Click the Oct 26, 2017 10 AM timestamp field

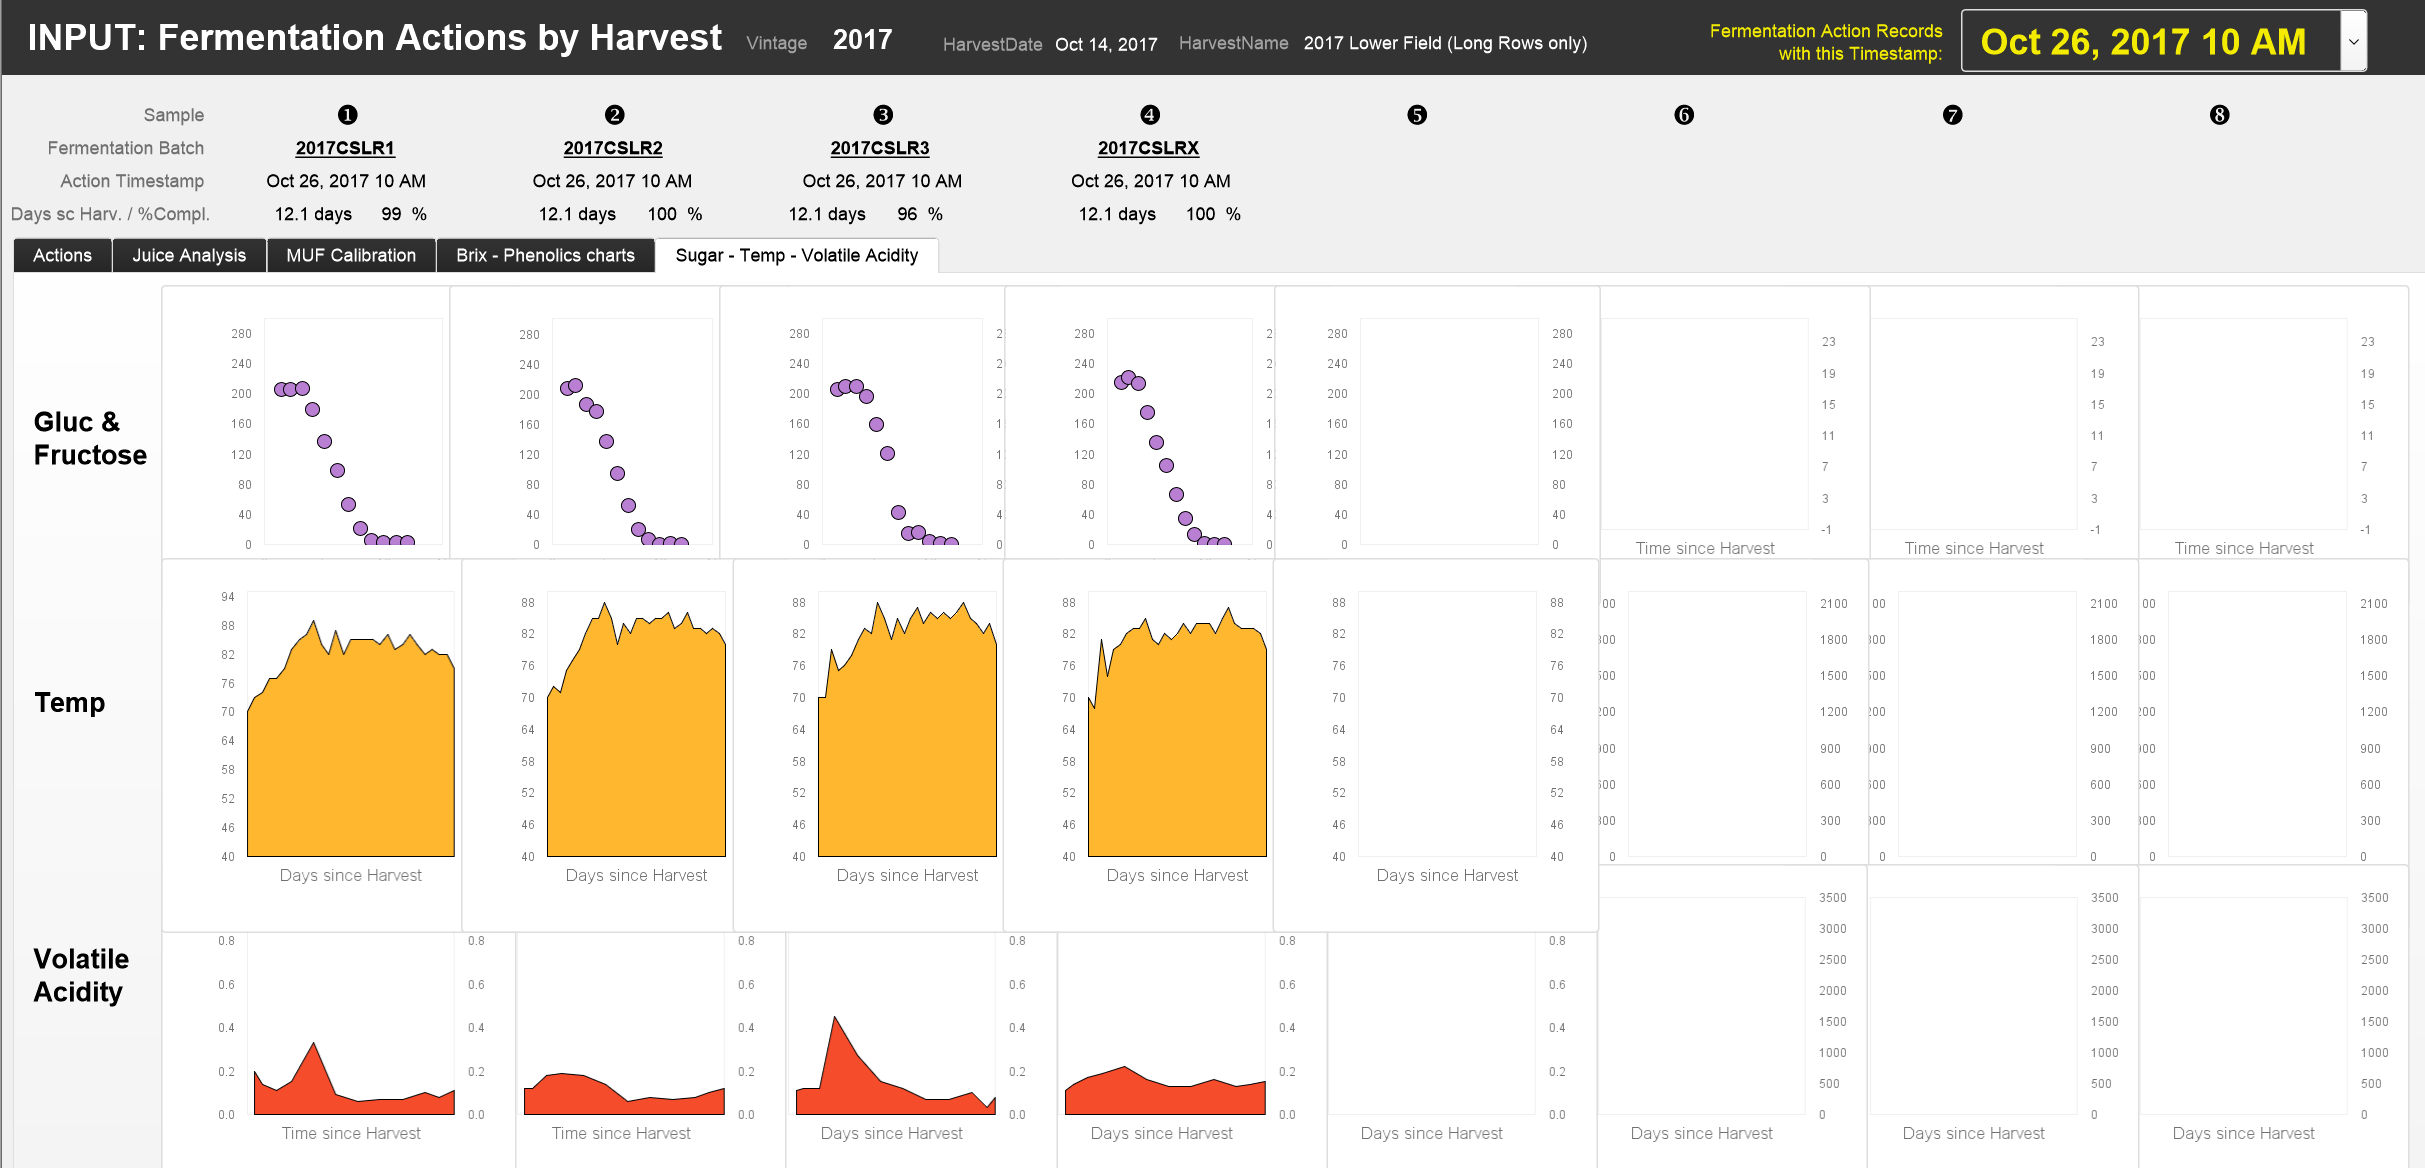[x=2151, y=41]
